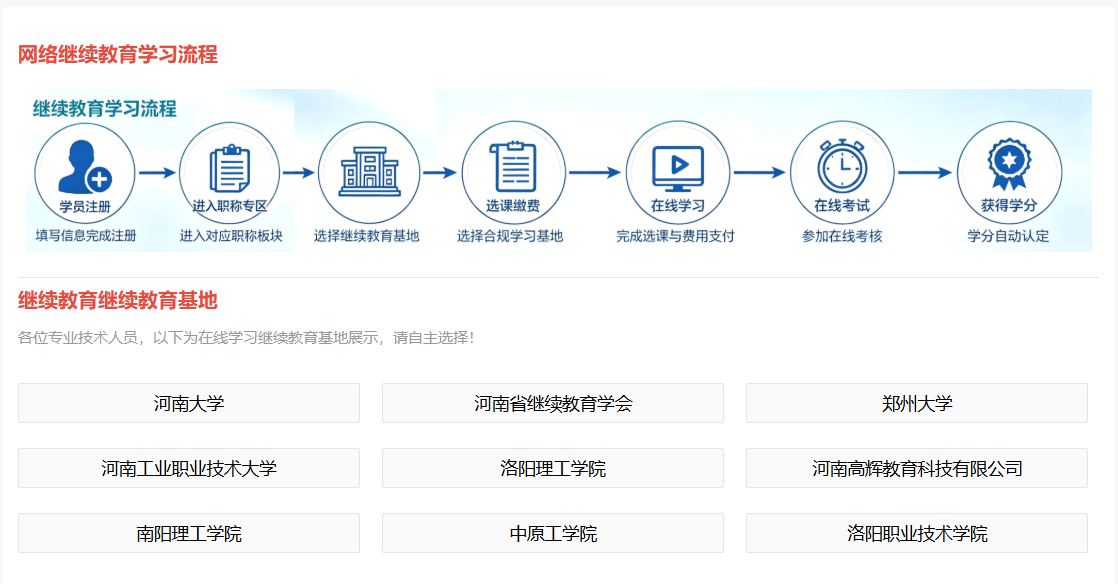Click the 选择继续教育基地 caption
The width and height of the screenshot is (1118, 584).
(x=366, y=236)
